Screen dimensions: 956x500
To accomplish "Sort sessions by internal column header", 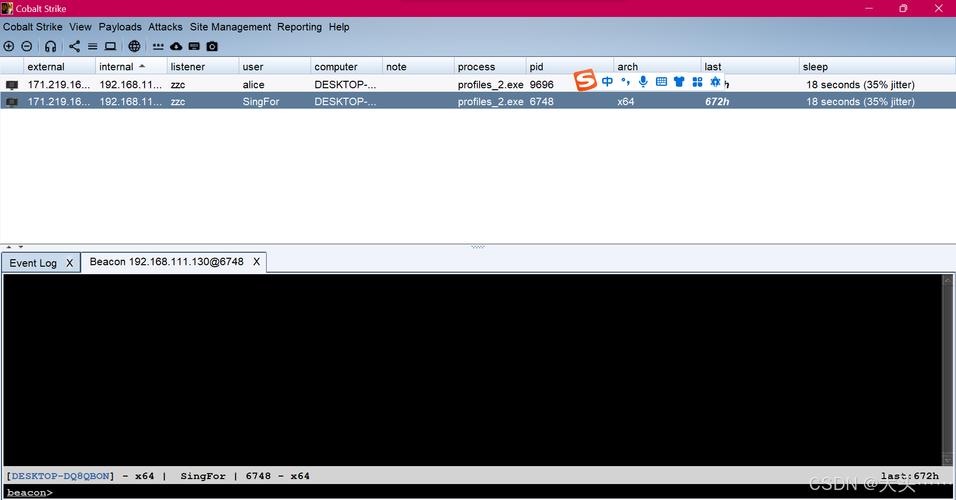I will [130, 66].
